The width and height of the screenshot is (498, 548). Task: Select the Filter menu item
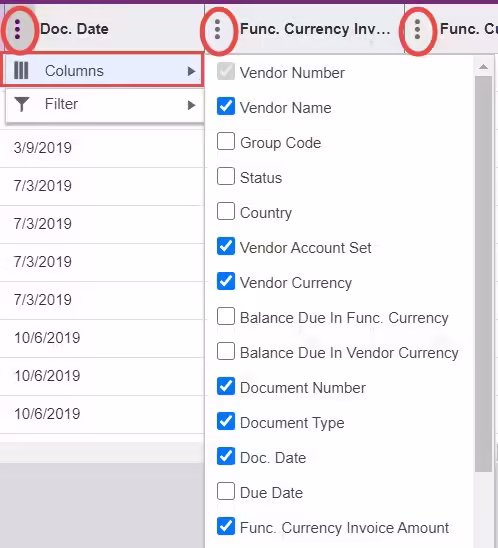click(x=103, y=104)
